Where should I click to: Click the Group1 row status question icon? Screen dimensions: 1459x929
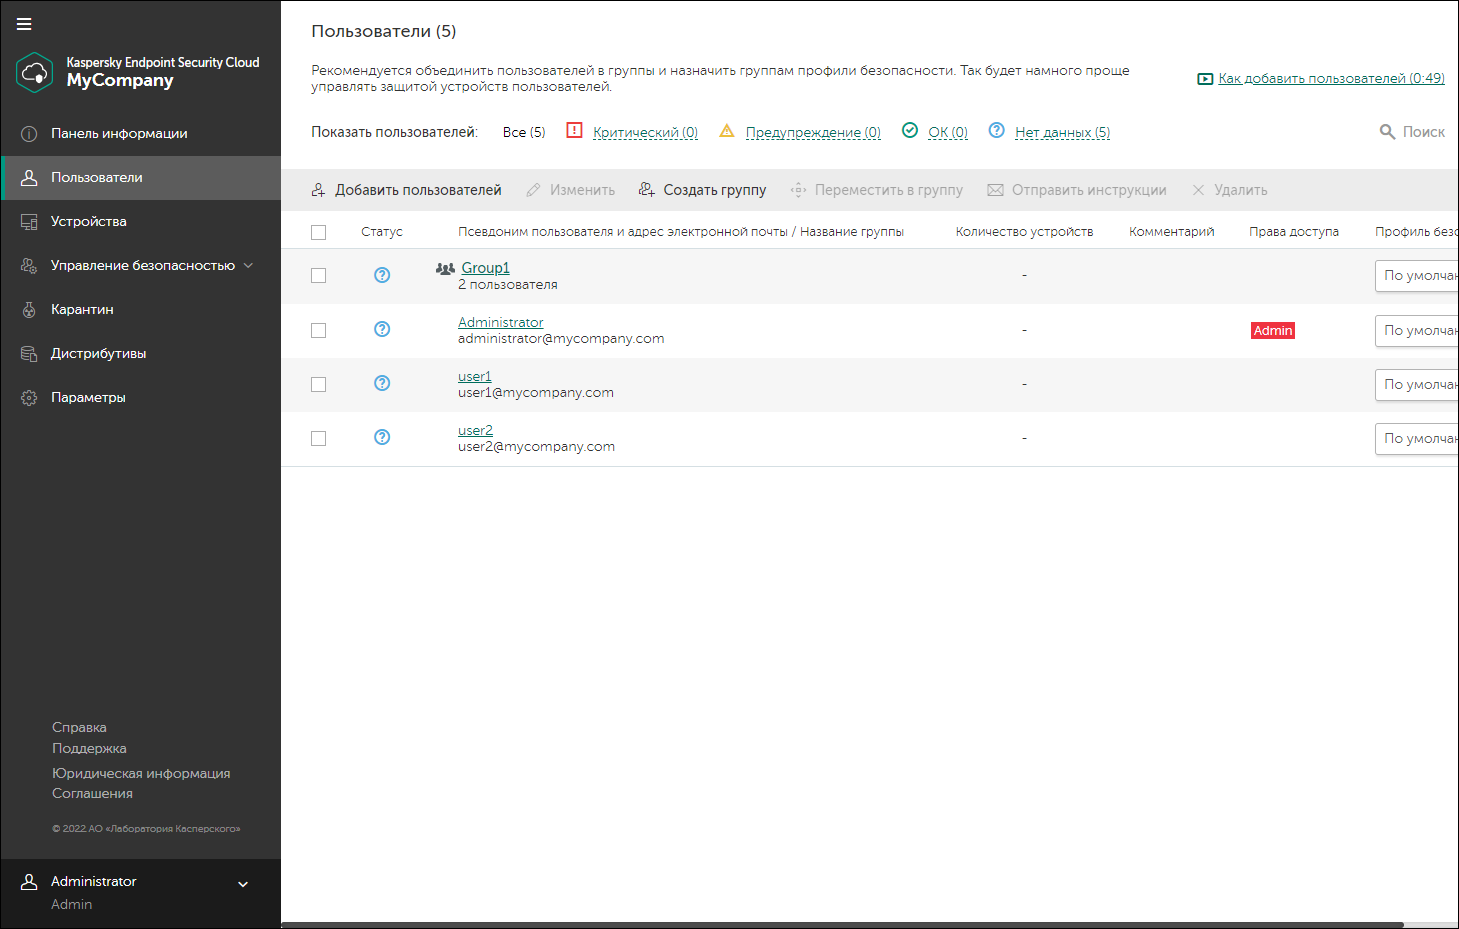click(382, 275)
